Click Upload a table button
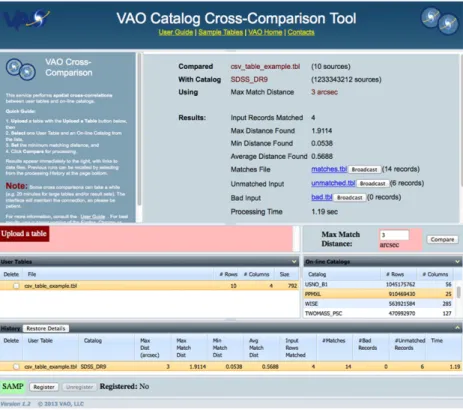This screenshot has width=463, height=410. [24, 234]
